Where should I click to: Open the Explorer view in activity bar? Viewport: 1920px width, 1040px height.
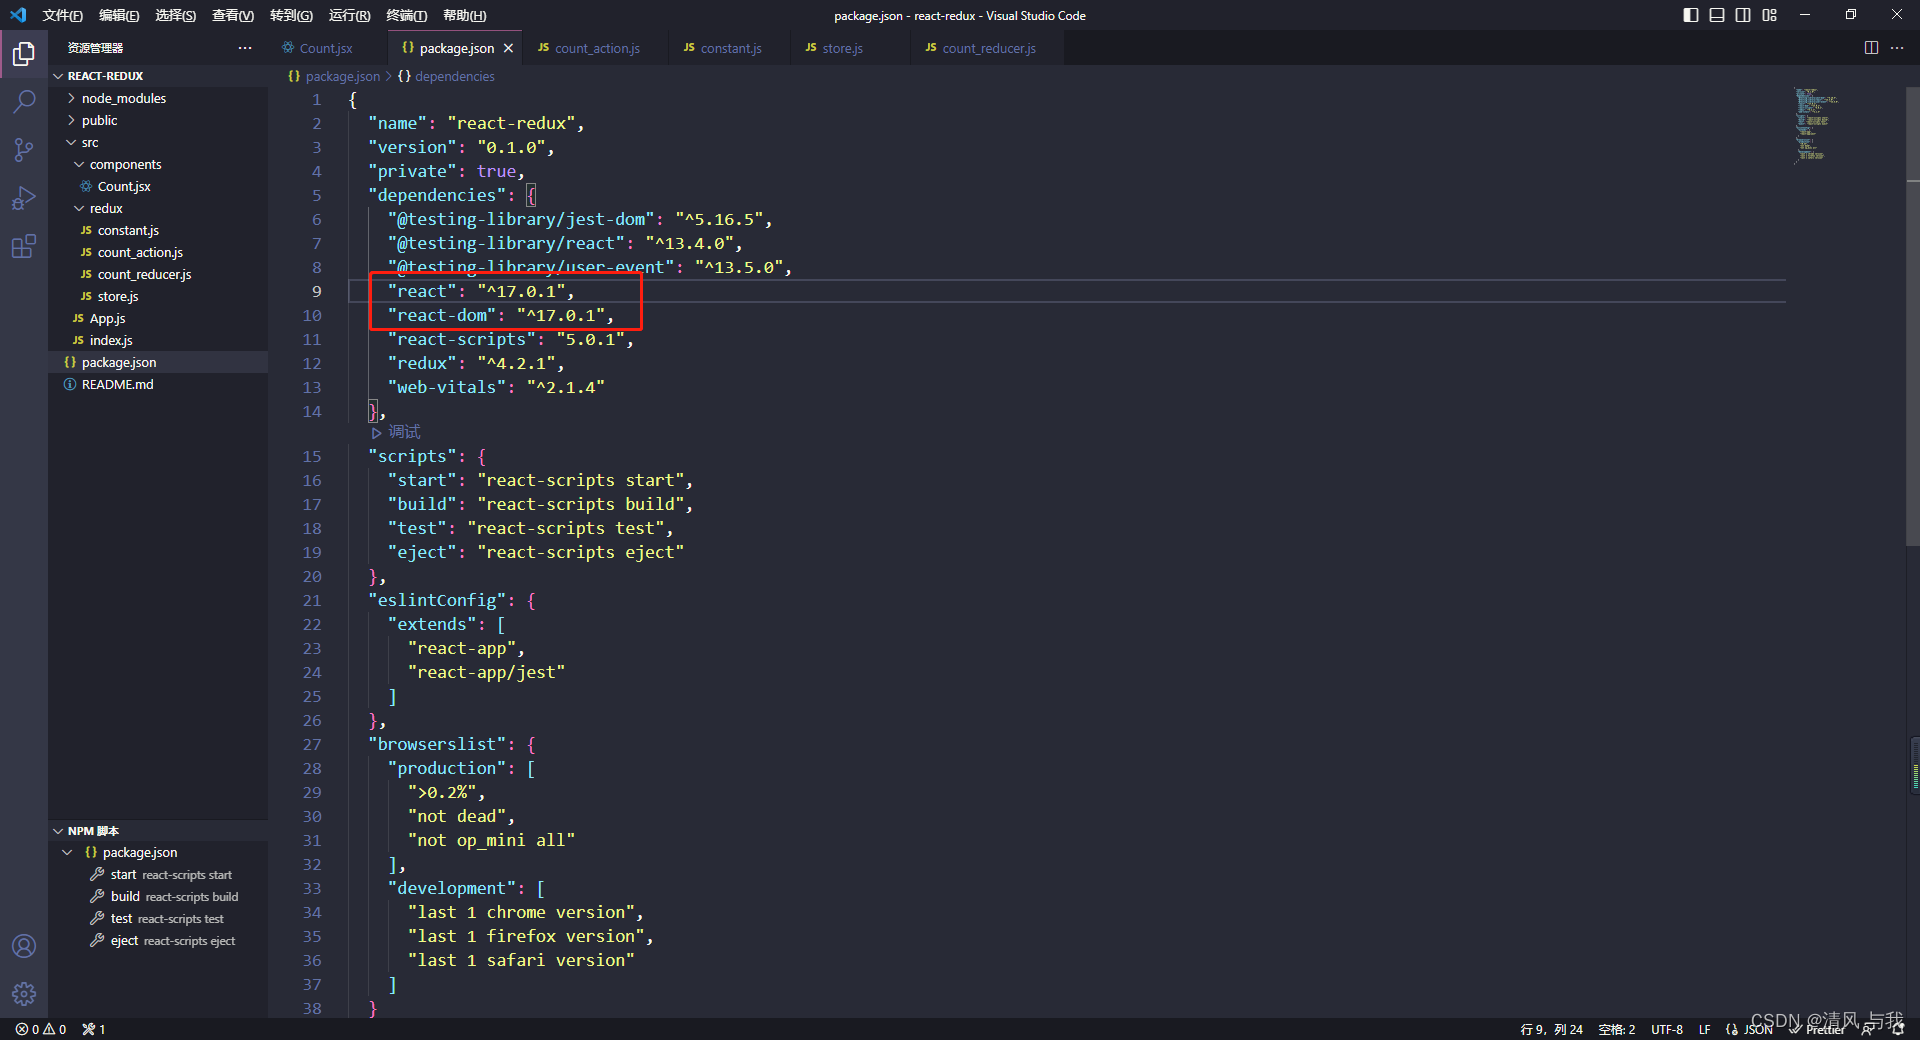click(24, 54)
